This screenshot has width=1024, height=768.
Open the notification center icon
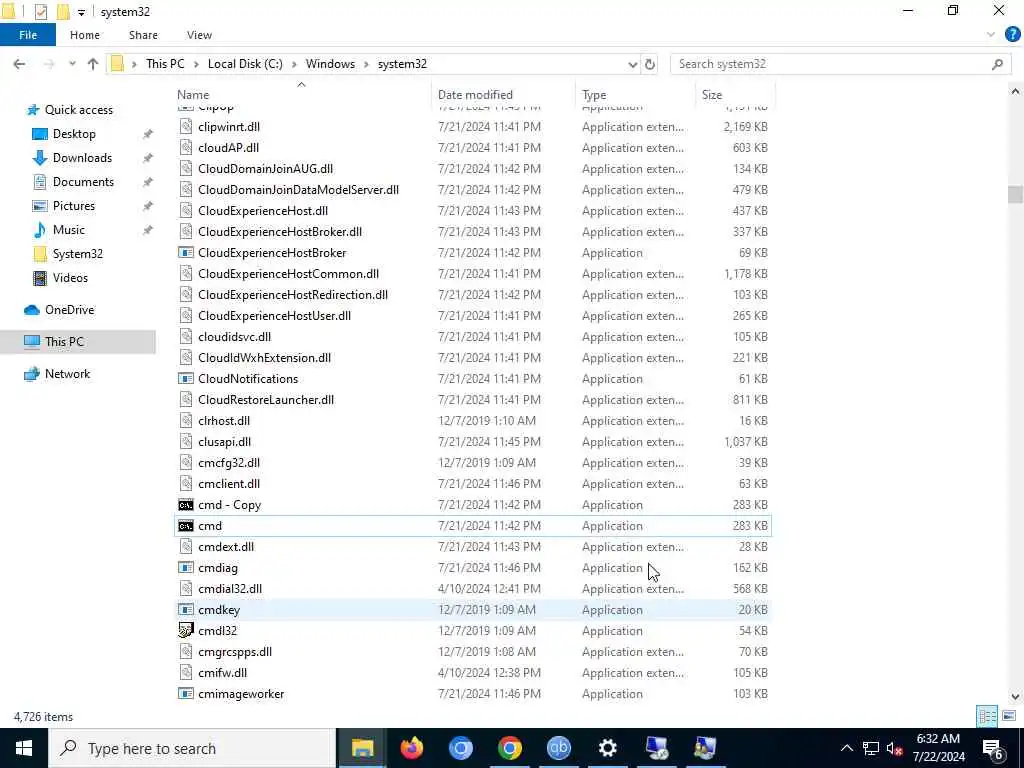993,748
